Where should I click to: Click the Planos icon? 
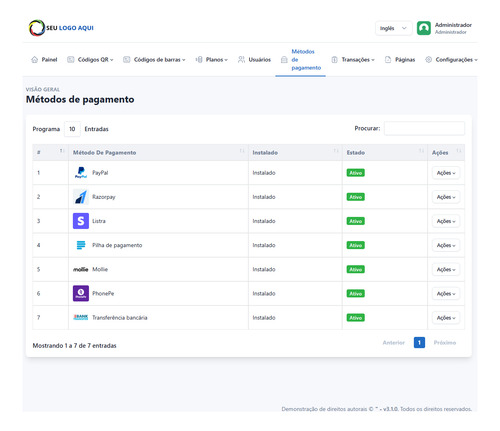point(199,60)
